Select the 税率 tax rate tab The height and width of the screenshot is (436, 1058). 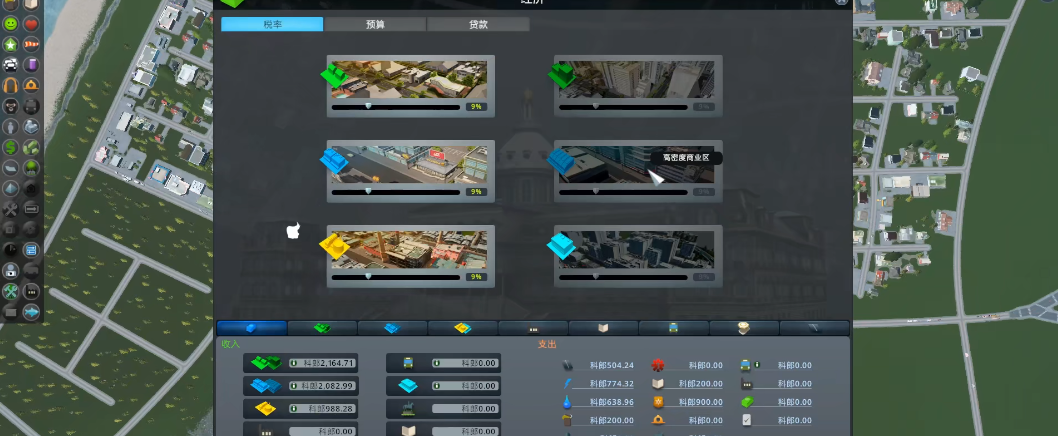tap(273, 24)
